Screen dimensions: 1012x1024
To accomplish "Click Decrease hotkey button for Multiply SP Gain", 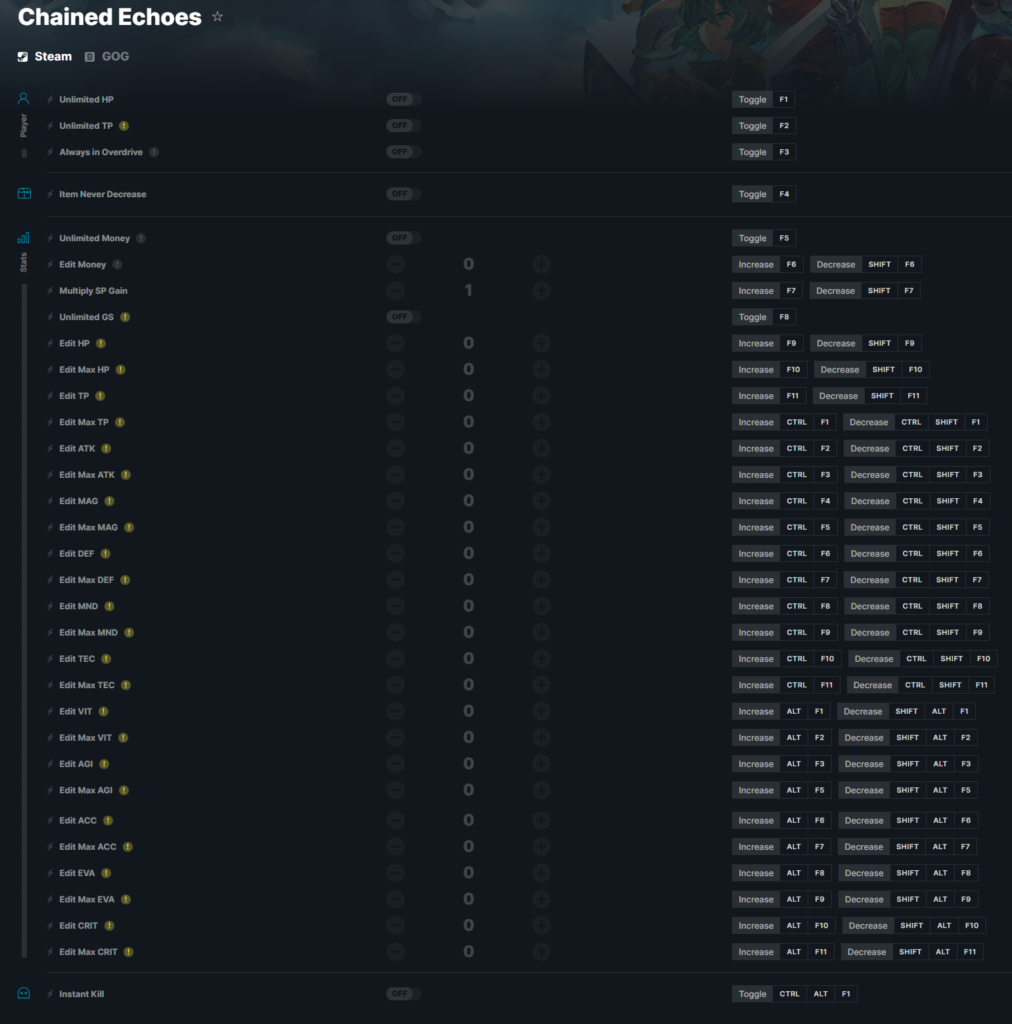I will [x=835, y=291].
